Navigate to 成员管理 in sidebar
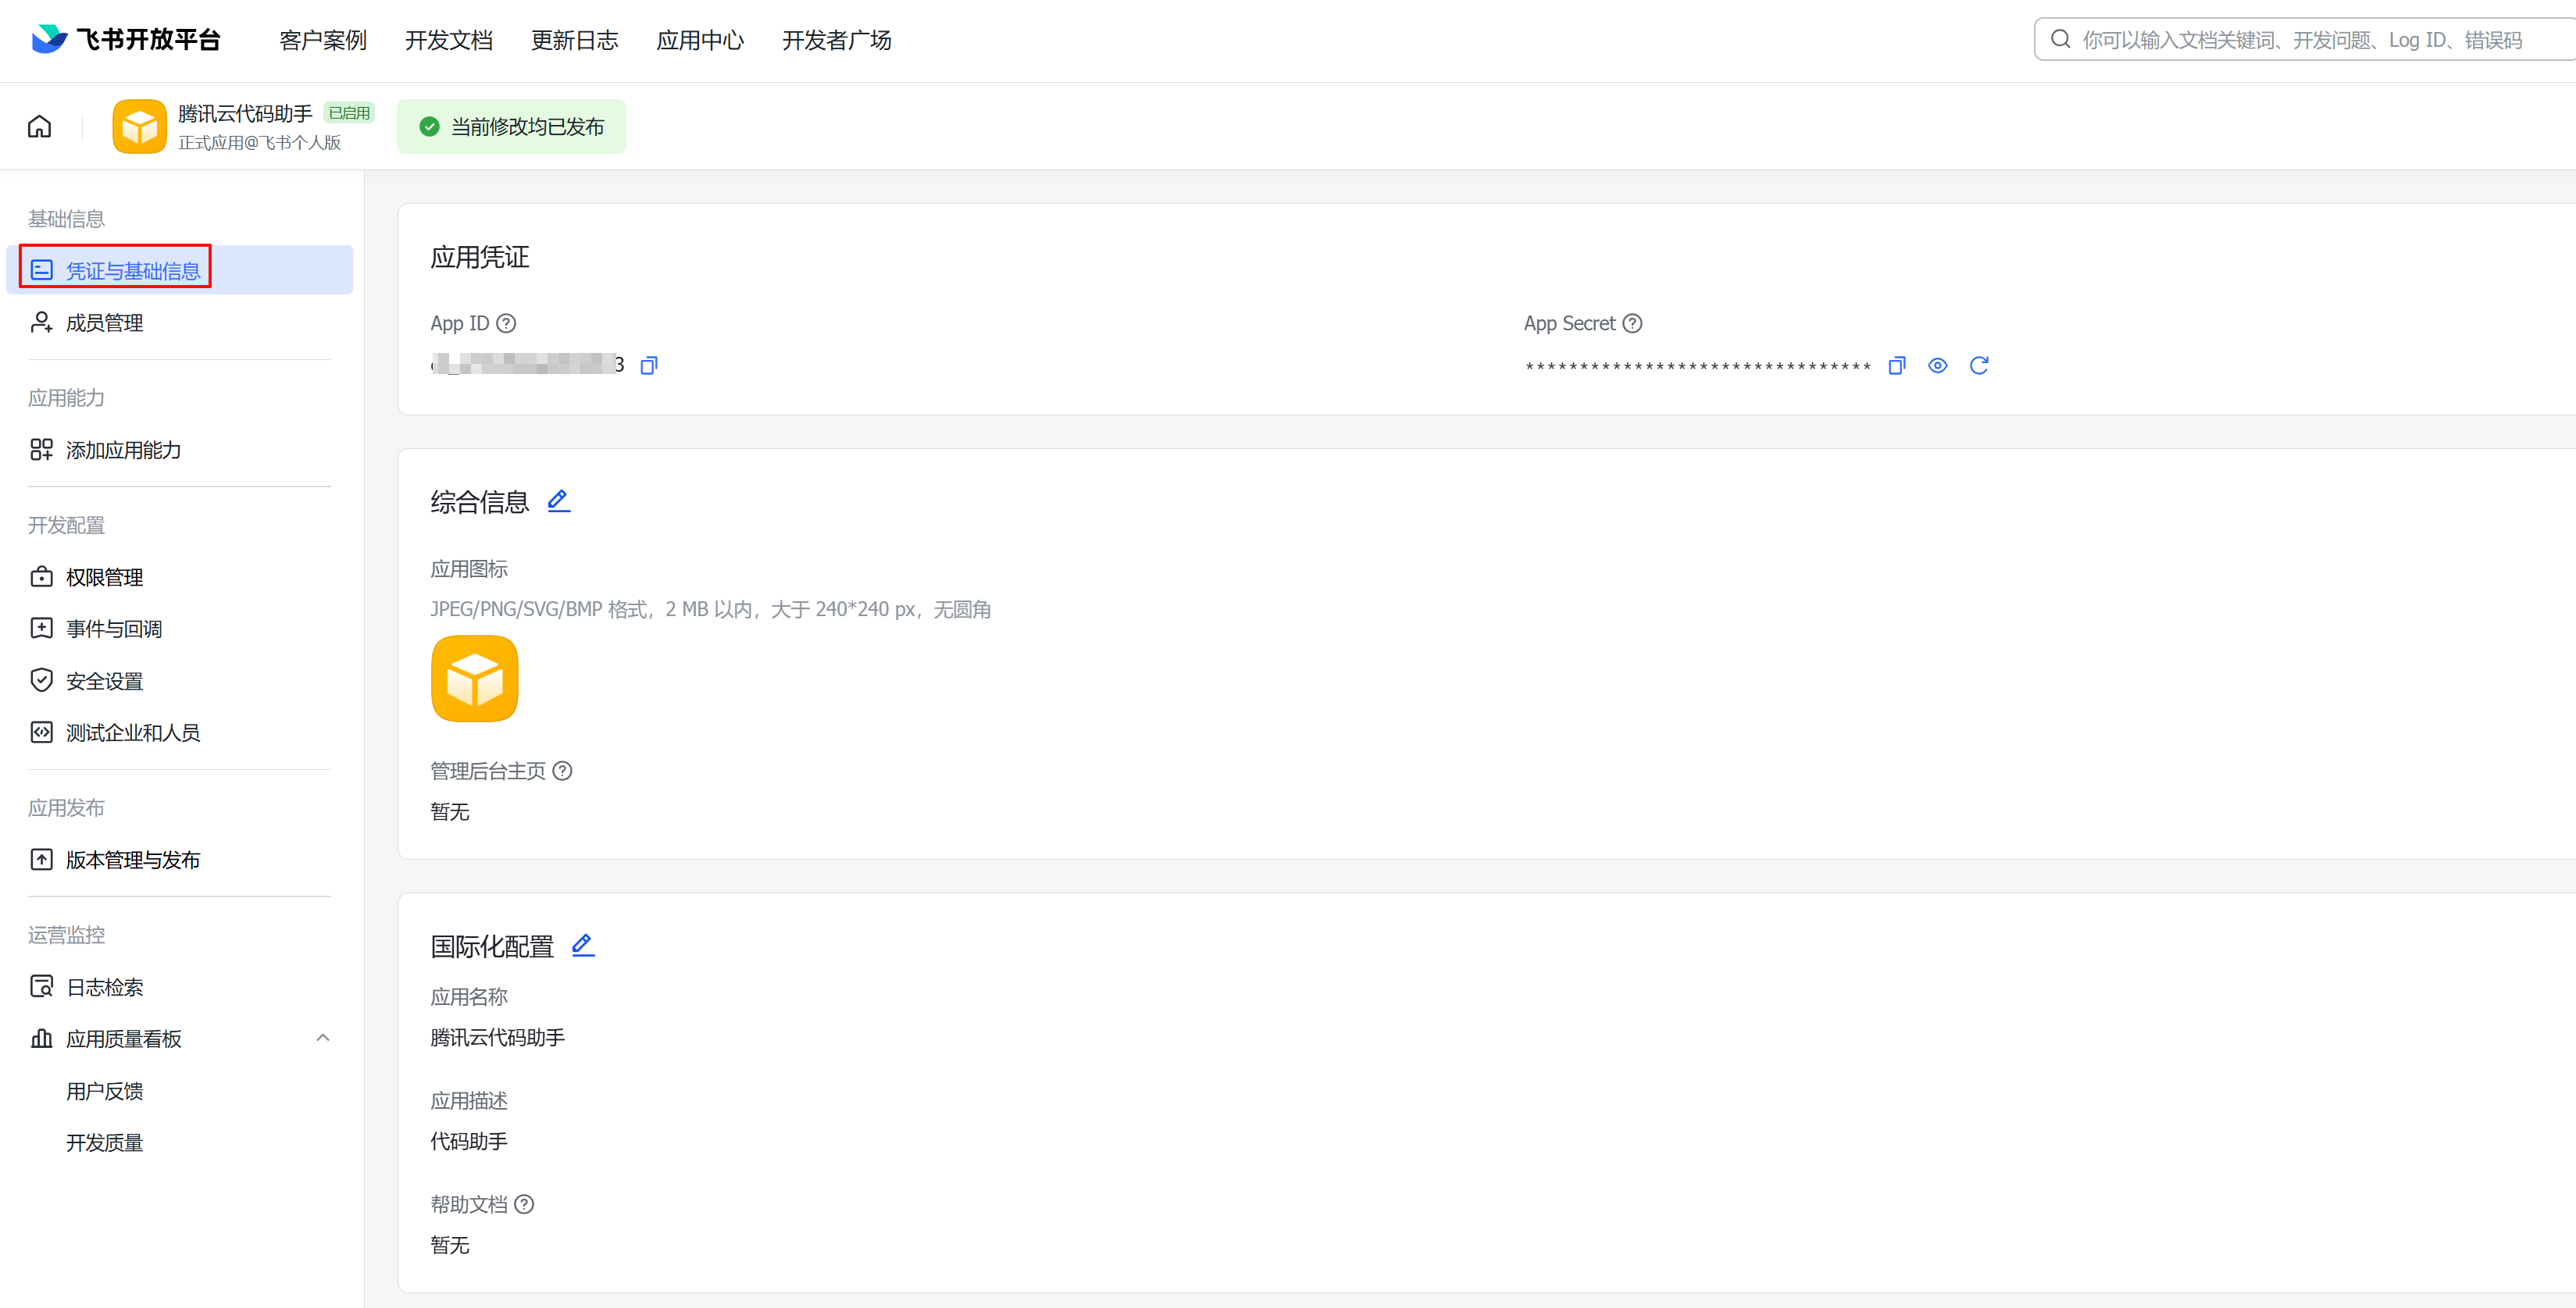This screenshot has height=1308, width=2576. click(104, 323)
